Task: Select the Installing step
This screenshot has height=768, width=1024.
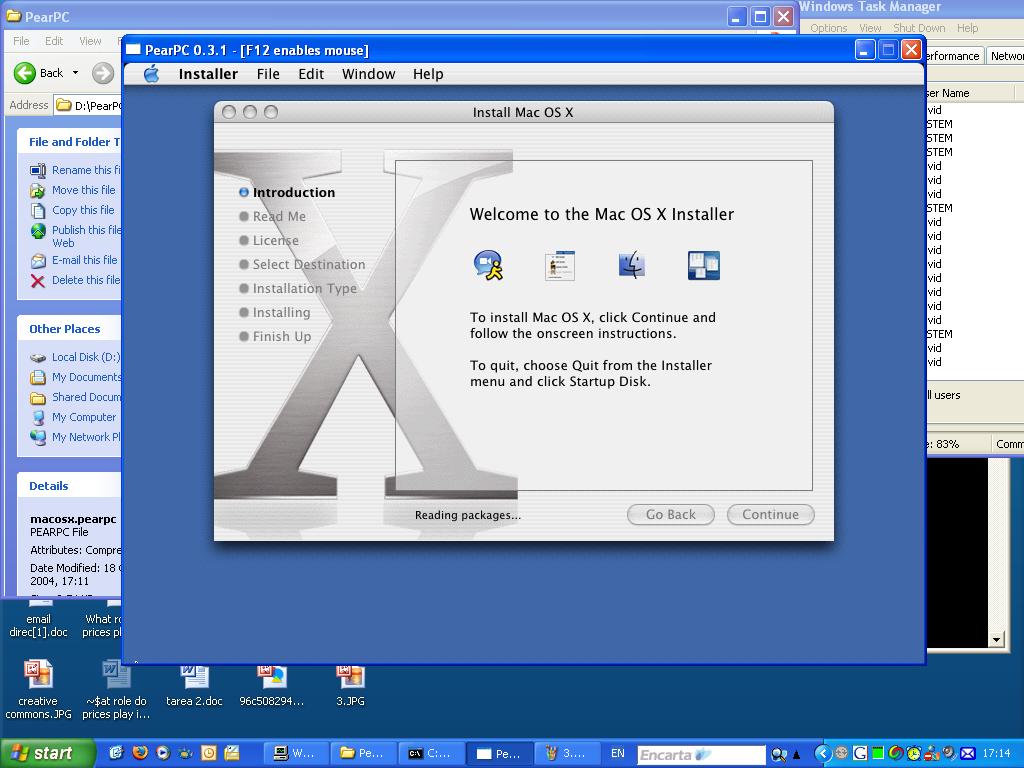Action: pyautogui.click(x=274, y=313)
